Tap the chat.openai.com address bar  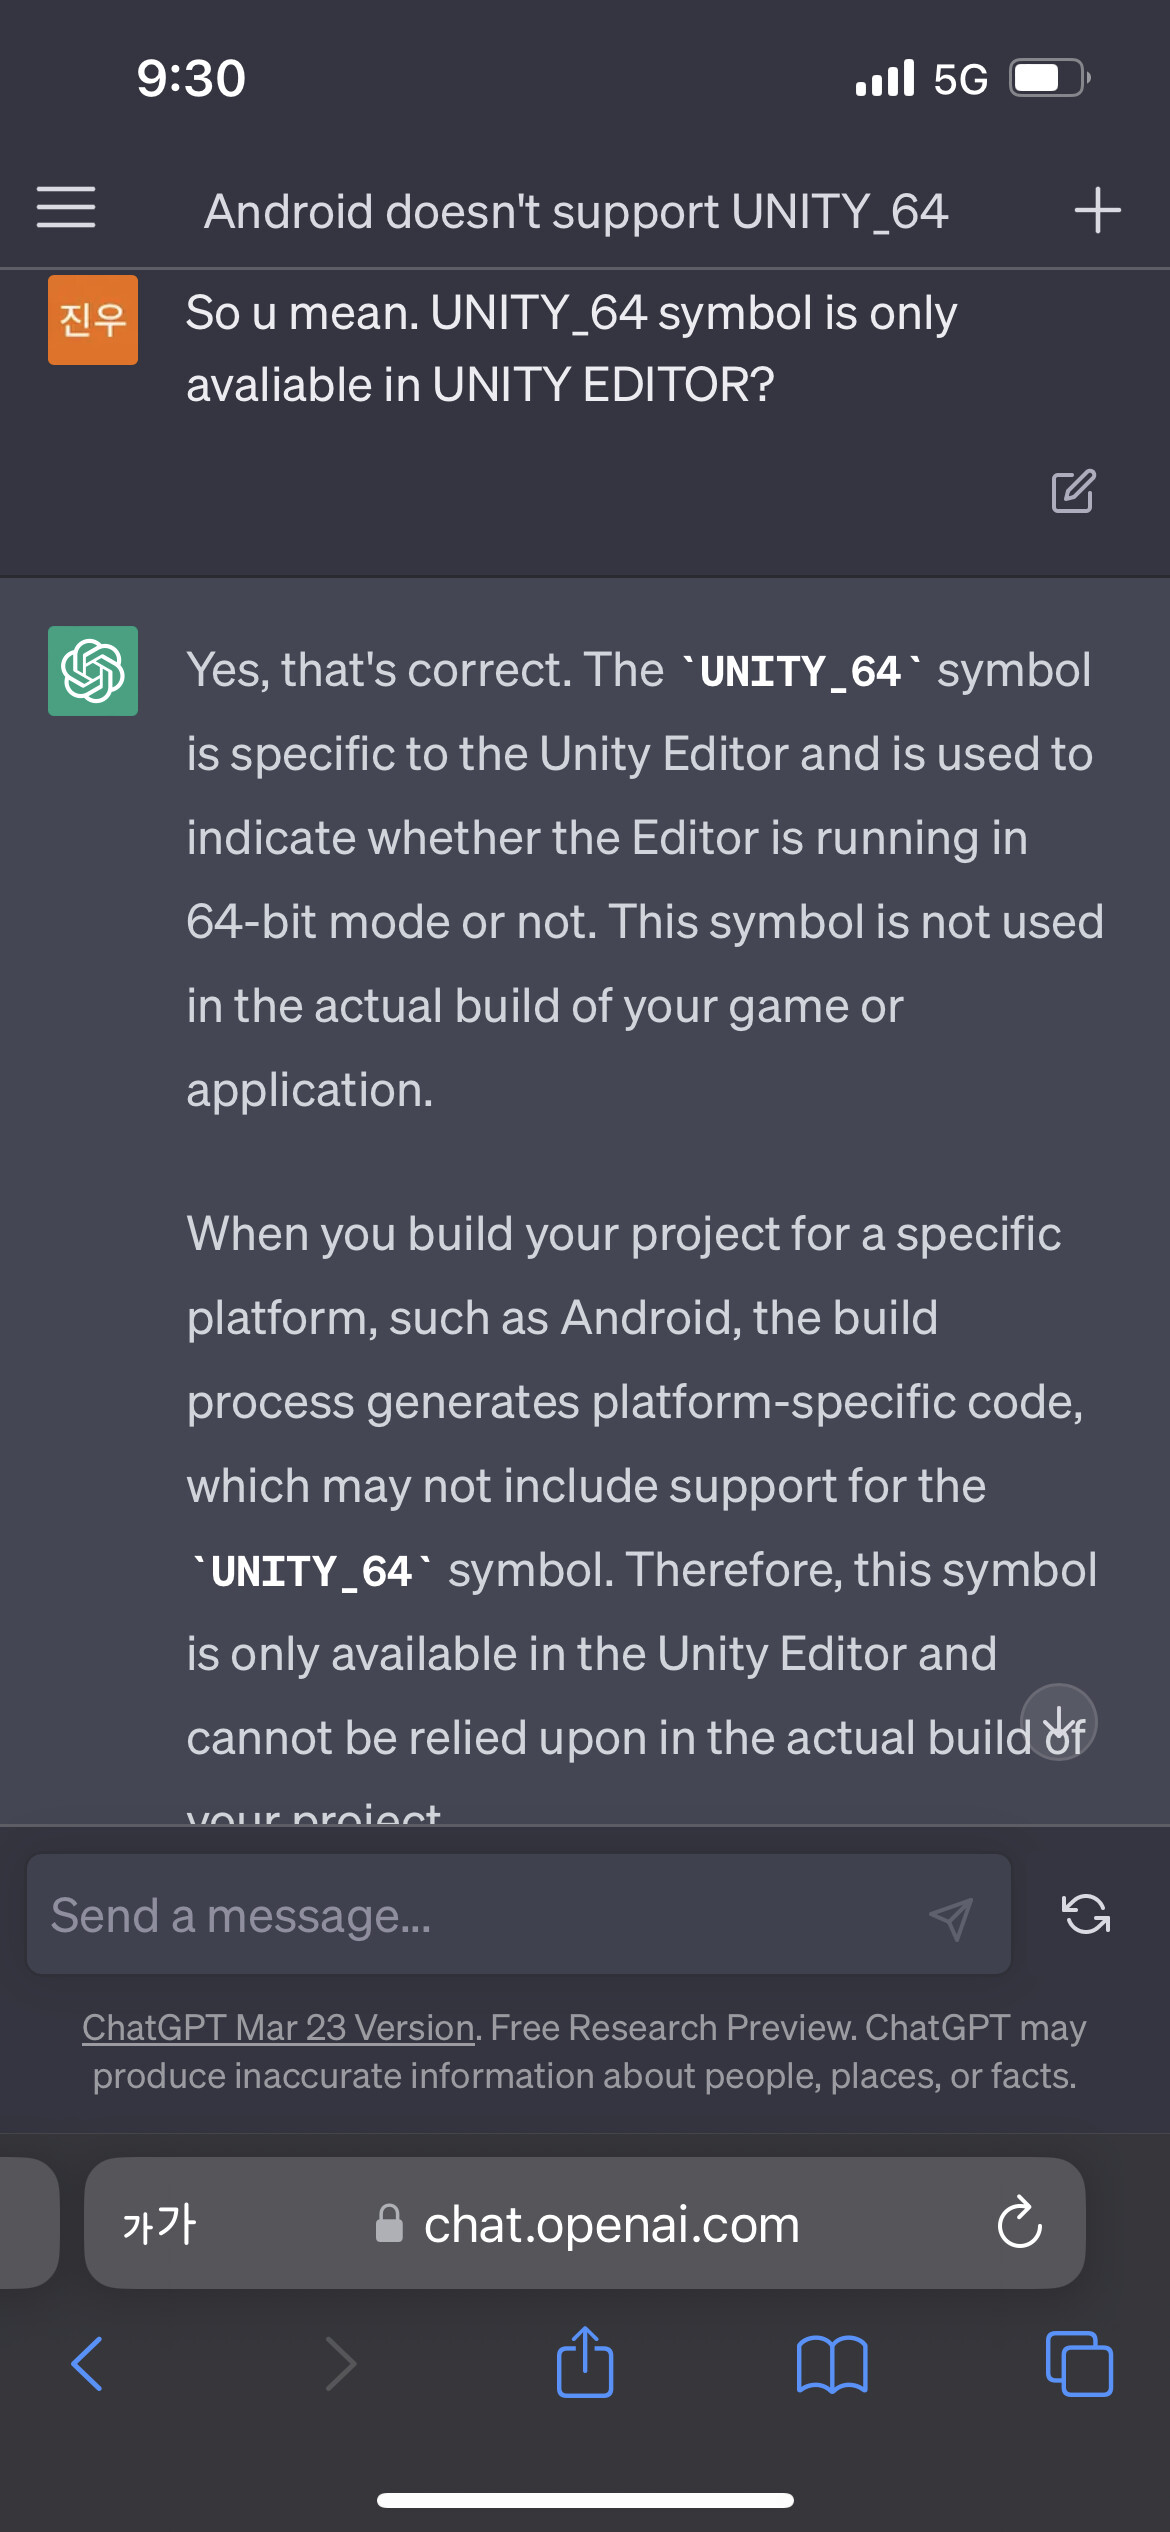[610, 2224]
